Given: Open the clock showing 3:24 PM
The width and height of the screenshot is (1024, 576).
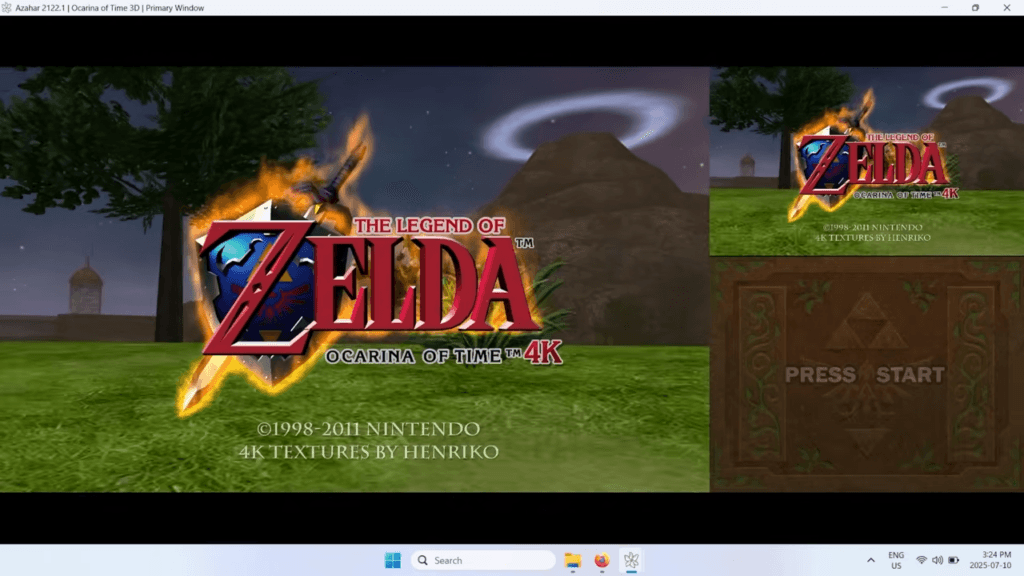Looking at the screenshot, I should tap(990, 560).
